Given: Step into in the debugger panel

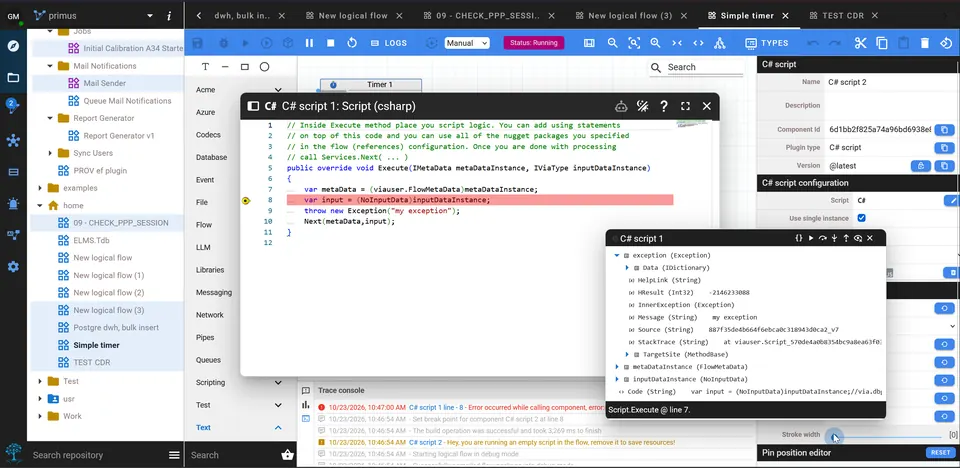Looking at the screenshot, I should (x=834, y=238).
